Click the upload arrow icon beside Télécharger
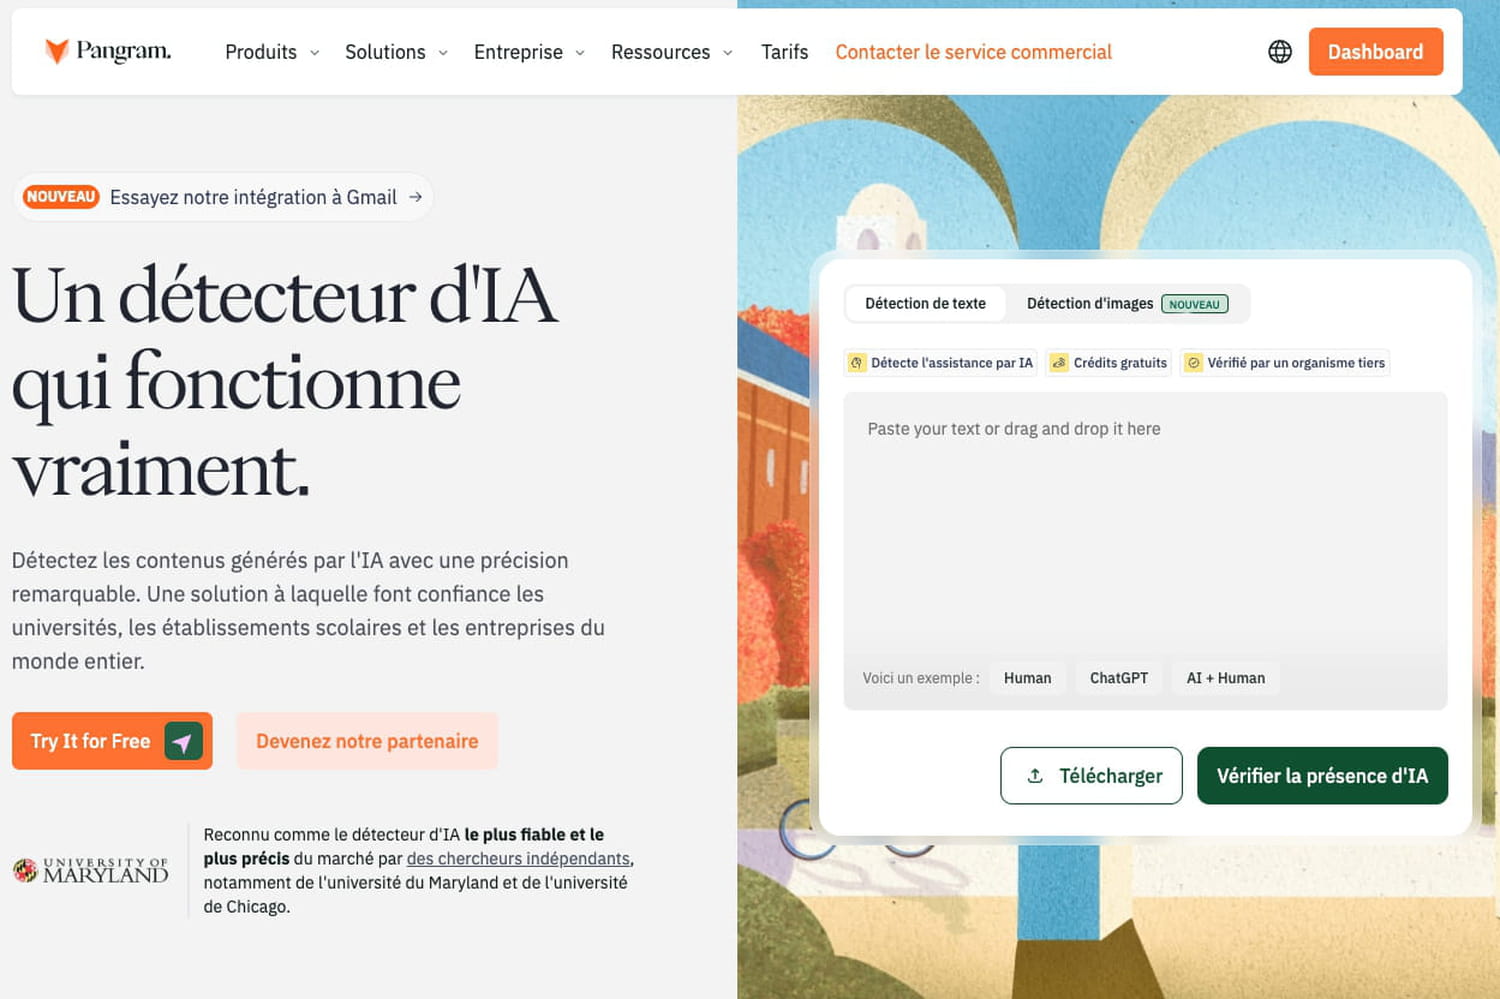 pyautogui.click(x=1035, y=776)
